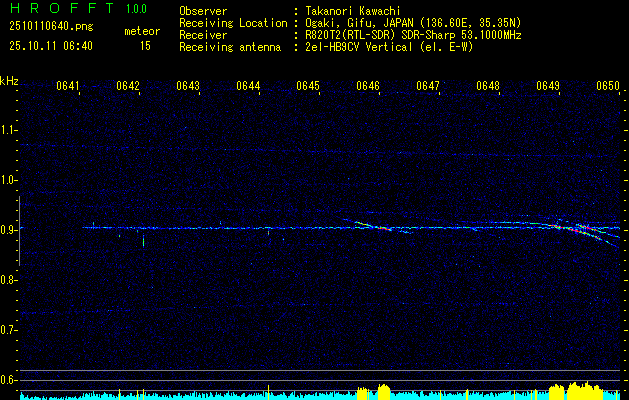Click the meteor count value 15
Viewport: 629px width, 400px height.
pos(145,46)
